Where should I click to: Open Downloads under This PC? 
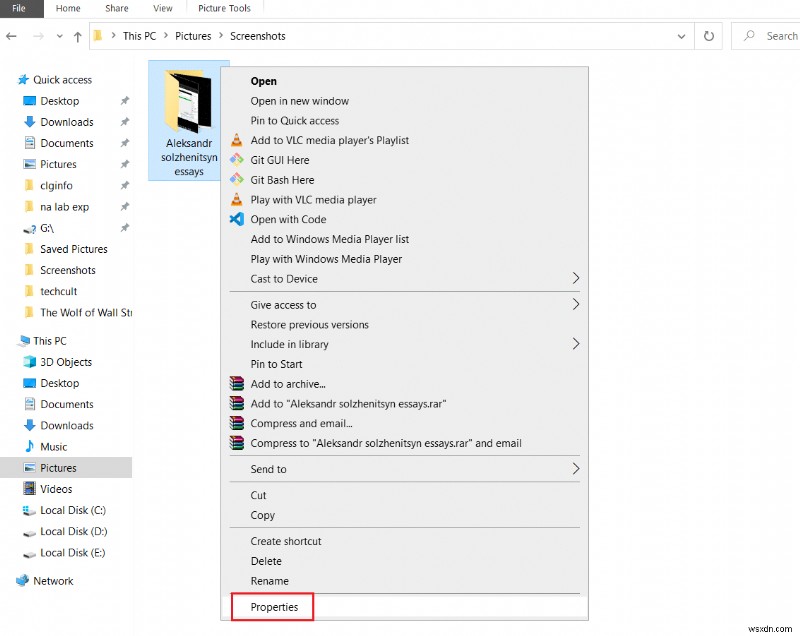67,425
